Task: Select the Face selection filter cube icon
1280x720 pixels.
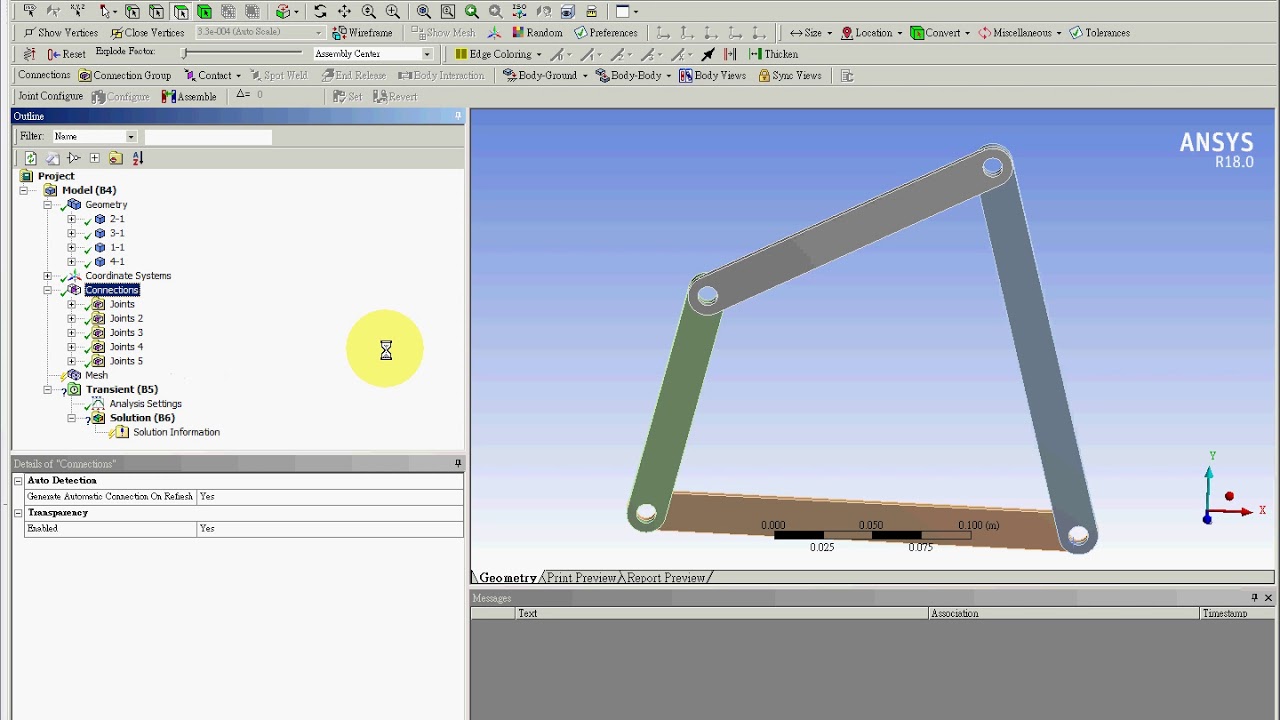Action: (x=180, y=11)
